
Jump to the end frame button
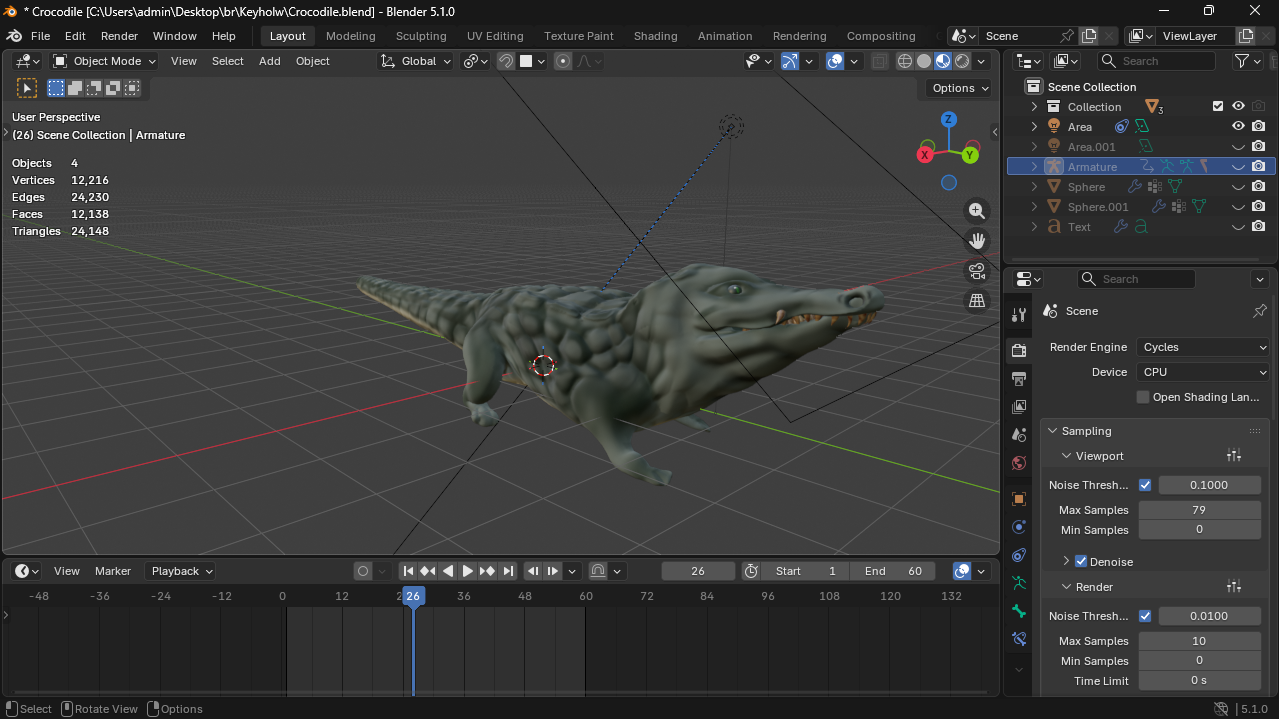point(508,571)
